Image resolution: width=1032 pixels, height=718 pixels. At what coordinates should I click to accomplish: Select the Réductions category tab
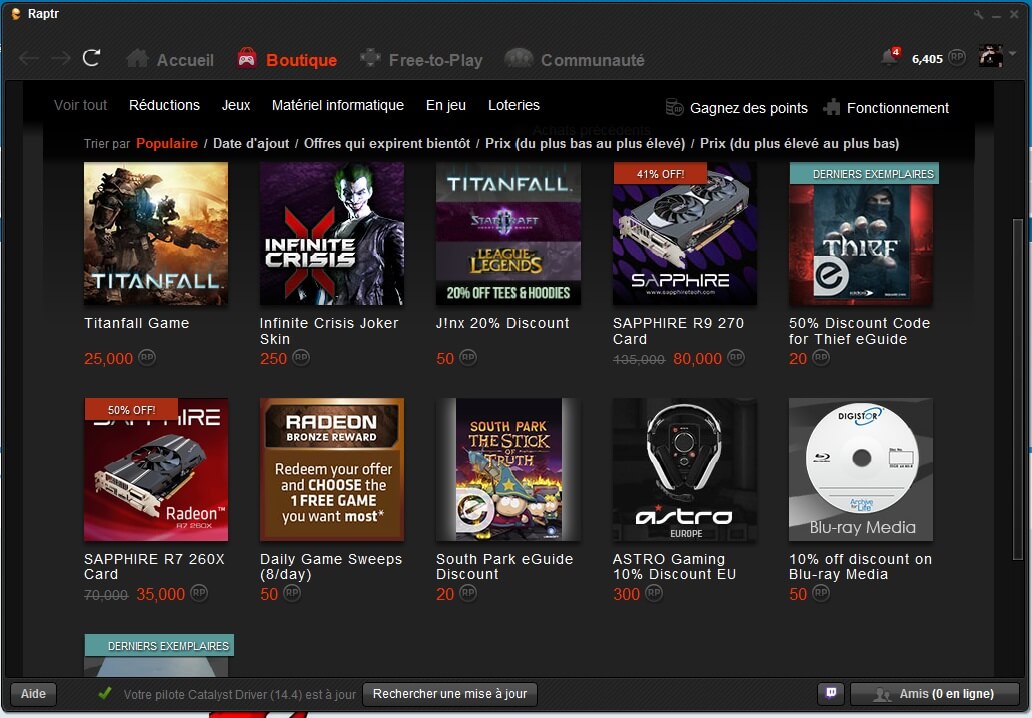point(164,105)
